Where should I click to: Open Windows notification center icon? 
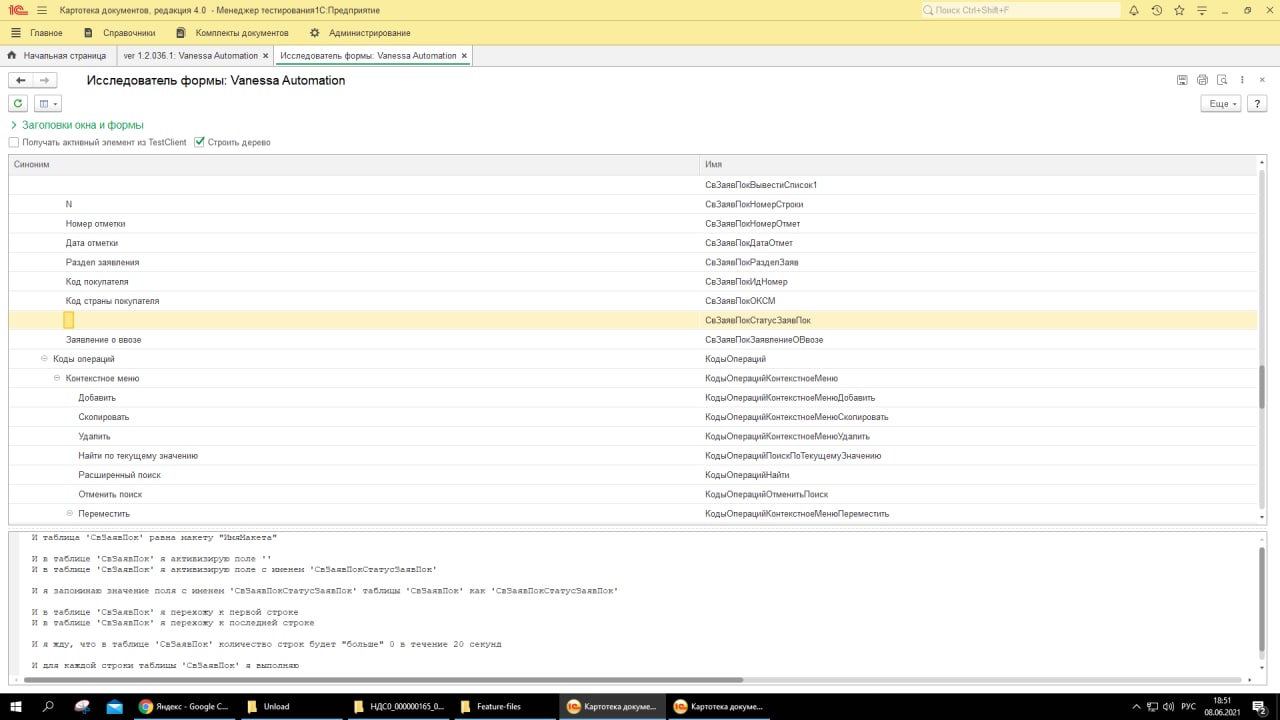[x=1261, y=706]
